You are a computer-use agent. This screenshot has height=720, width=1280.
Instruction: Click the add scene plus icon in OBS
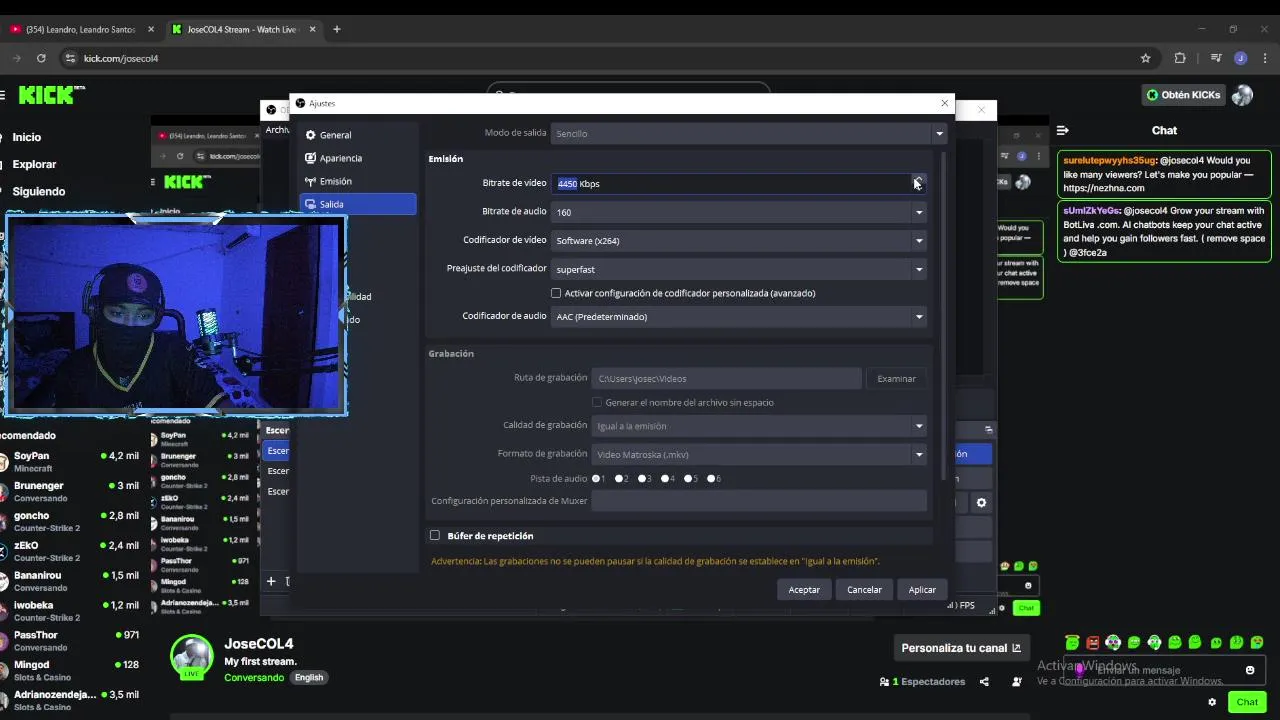point(270,581)
